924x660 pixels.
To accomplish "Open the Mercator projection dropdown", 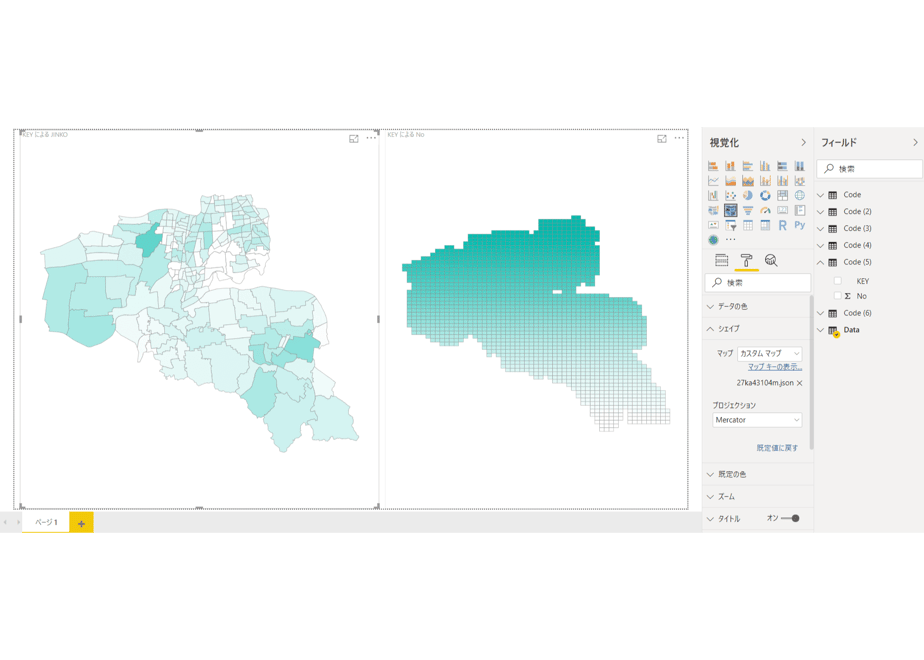I will point(757,420).
